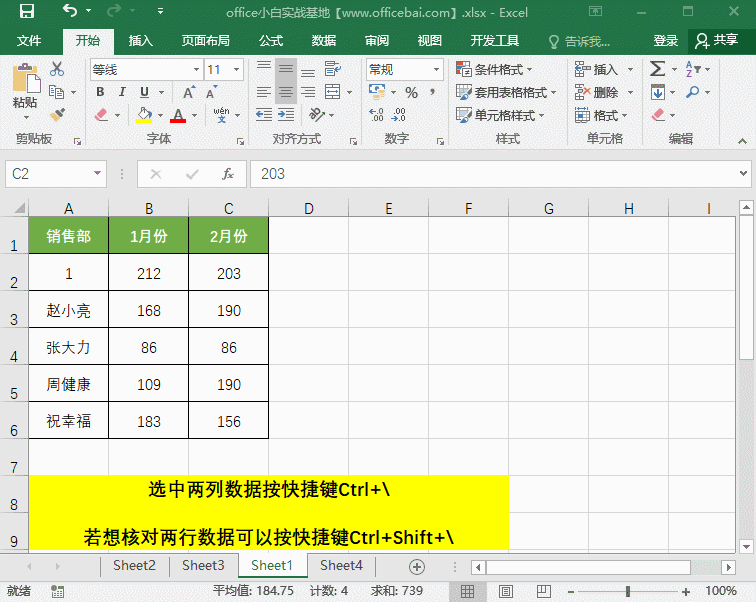Expand the Name Box dropdown arrow
The height and width of the screenshot is (602, 756).
pos(97,174)
